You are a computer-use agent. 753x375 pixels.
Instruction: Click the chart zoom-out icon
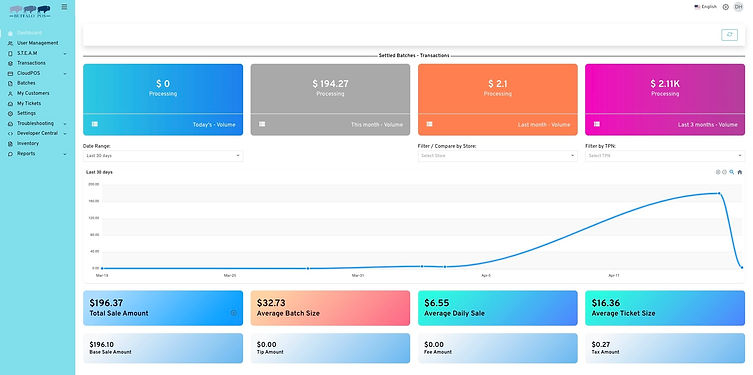coord(725,172)
